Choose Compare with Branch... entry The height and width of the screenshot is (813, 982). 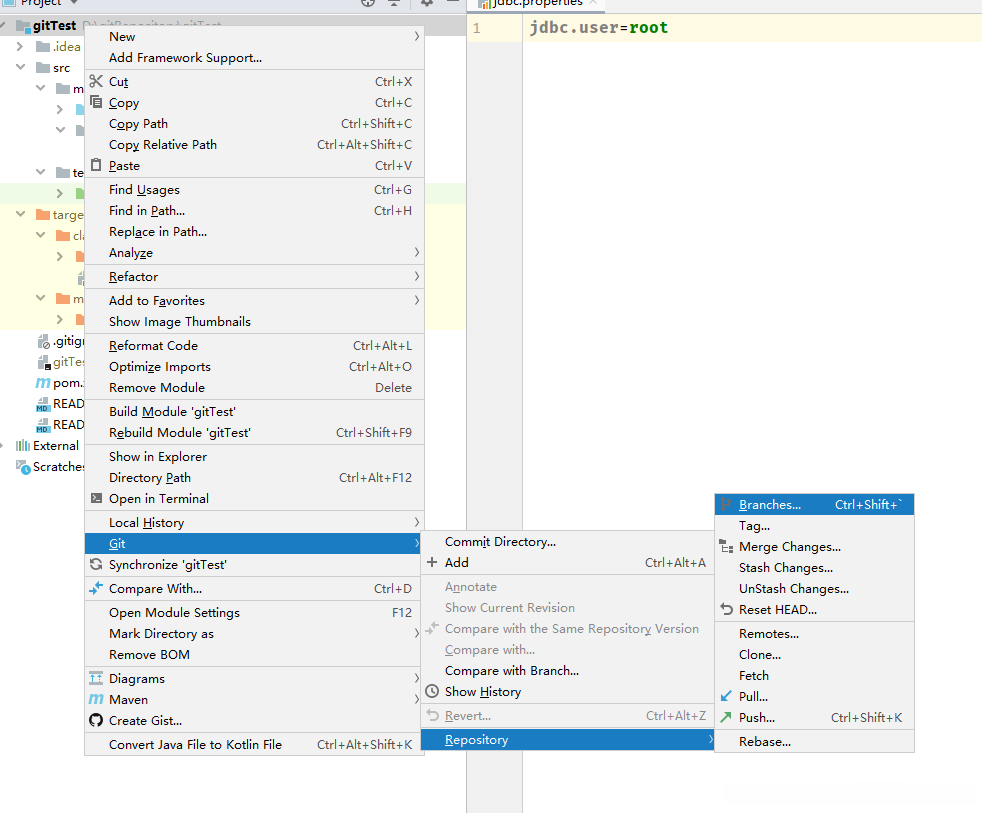567,670
